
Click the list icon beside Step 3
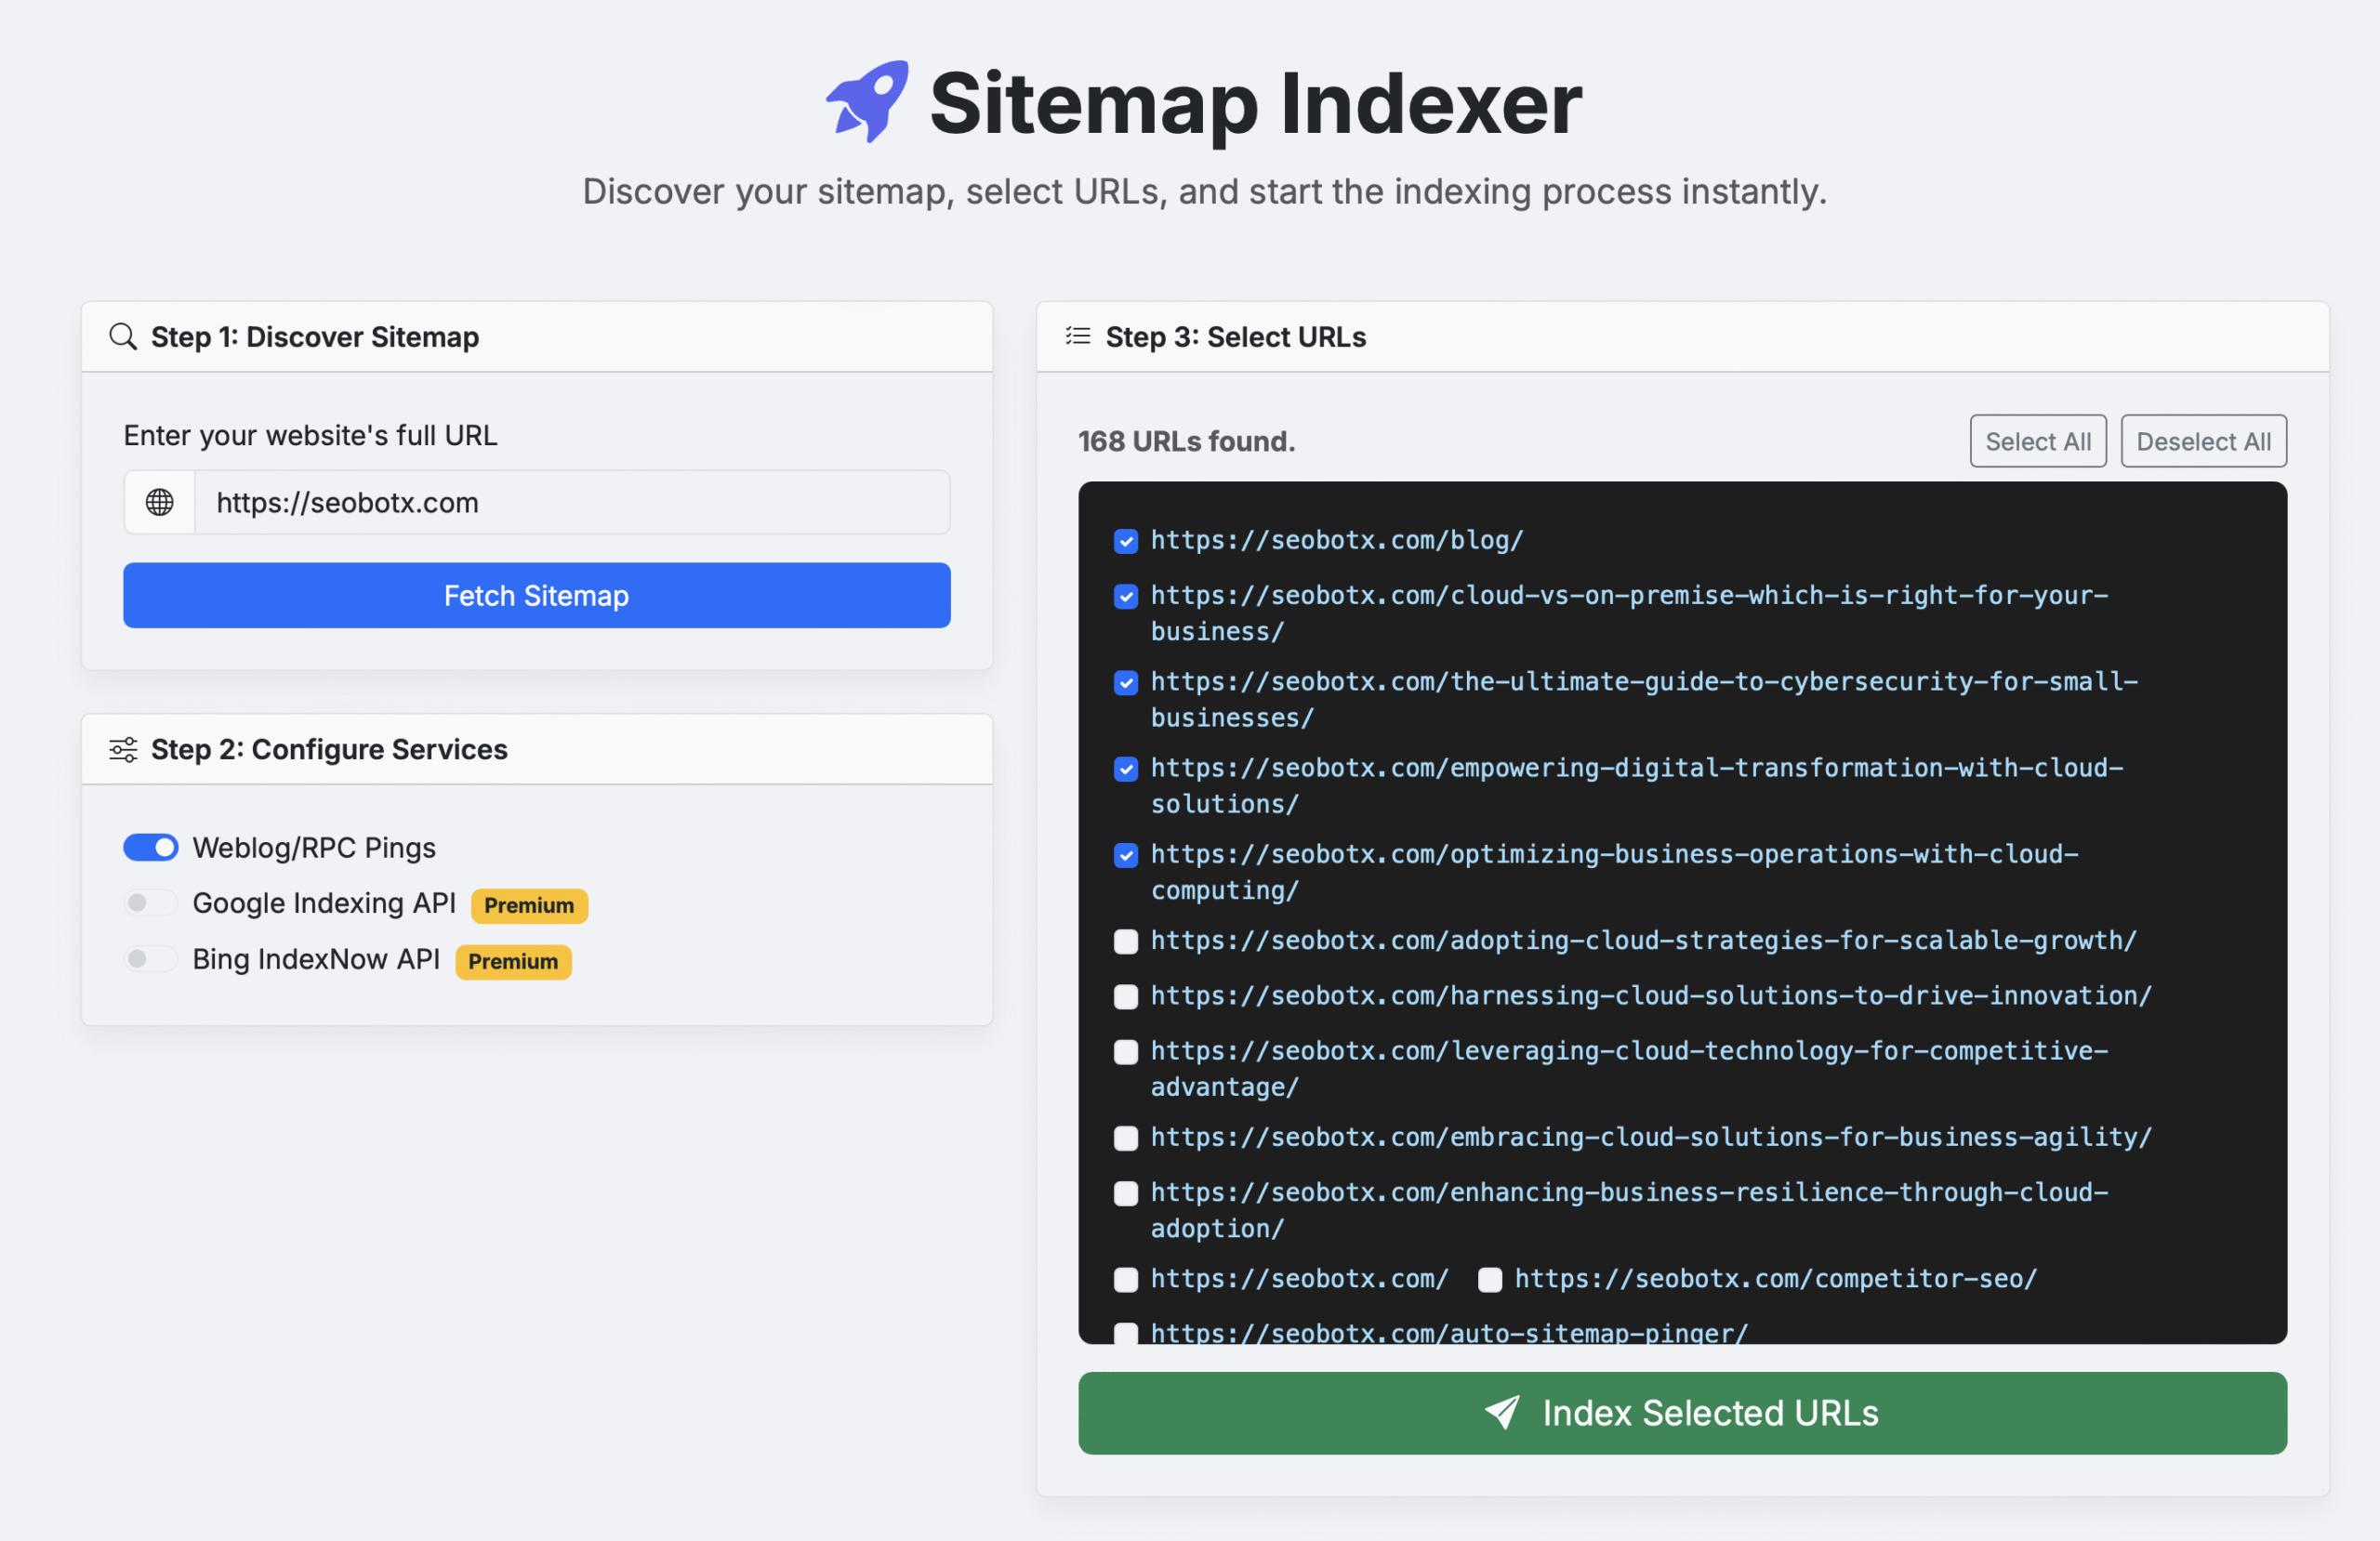coord(1078,336)
